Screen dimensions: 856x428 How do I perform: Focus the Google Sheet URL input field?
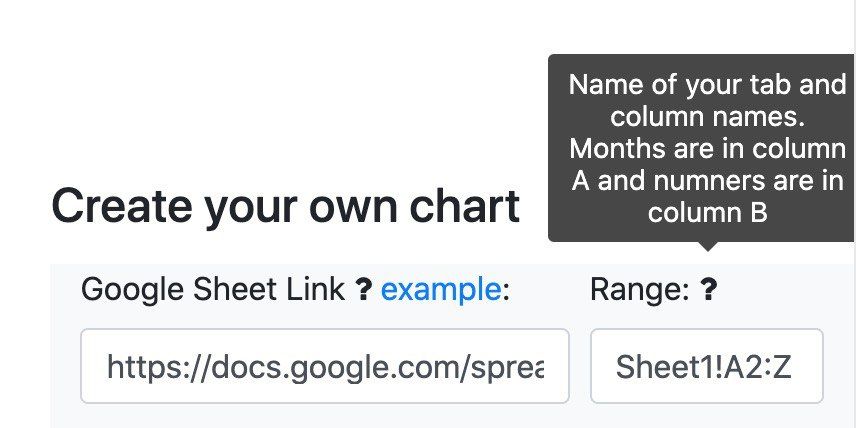click(x=324, y=366)
